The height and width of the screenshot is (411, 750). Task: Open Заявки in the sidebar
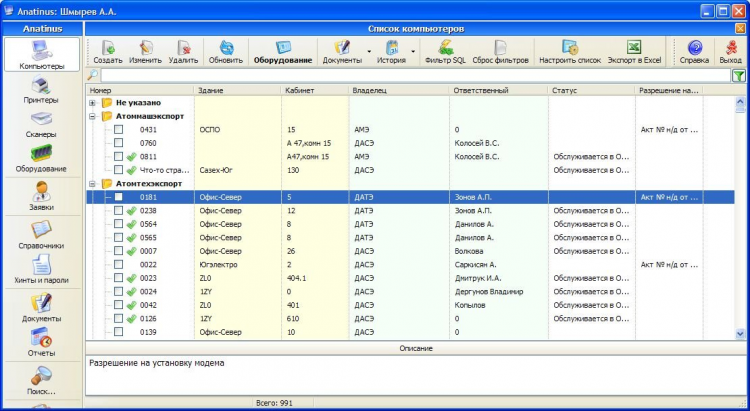click(x=41, y=195)
